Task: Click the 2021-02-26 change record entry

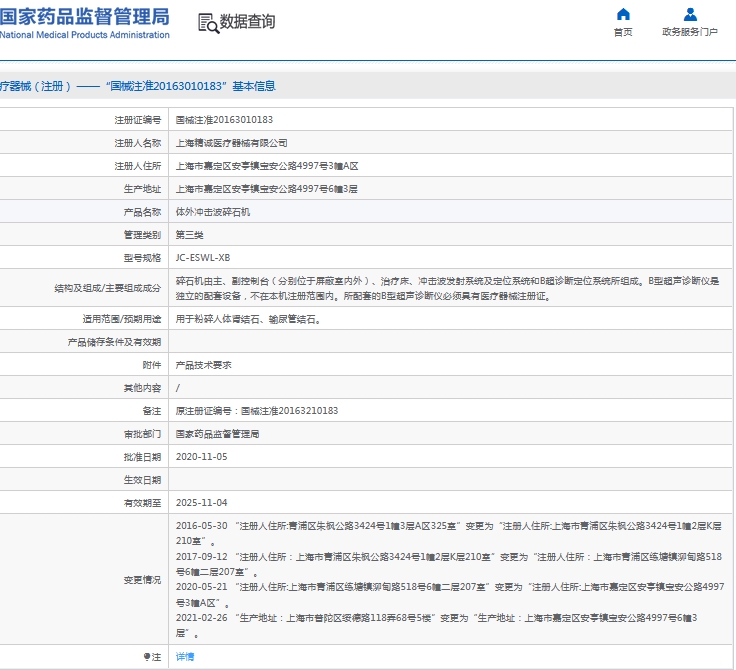Action: pos(437,625)
